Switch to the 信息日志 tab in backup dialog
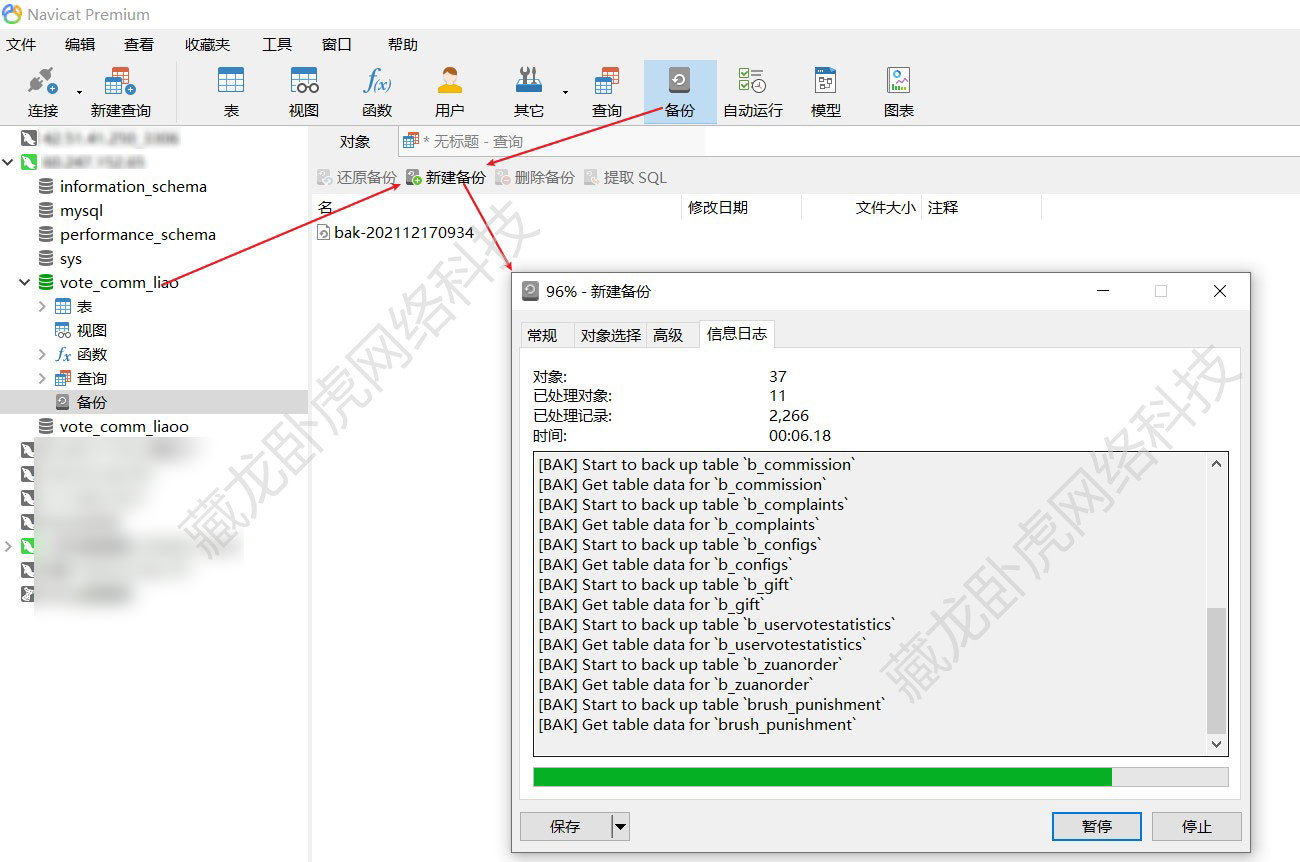Image resolution: width=1300 pixels, height=862 pixels. [x=737, y=334]
